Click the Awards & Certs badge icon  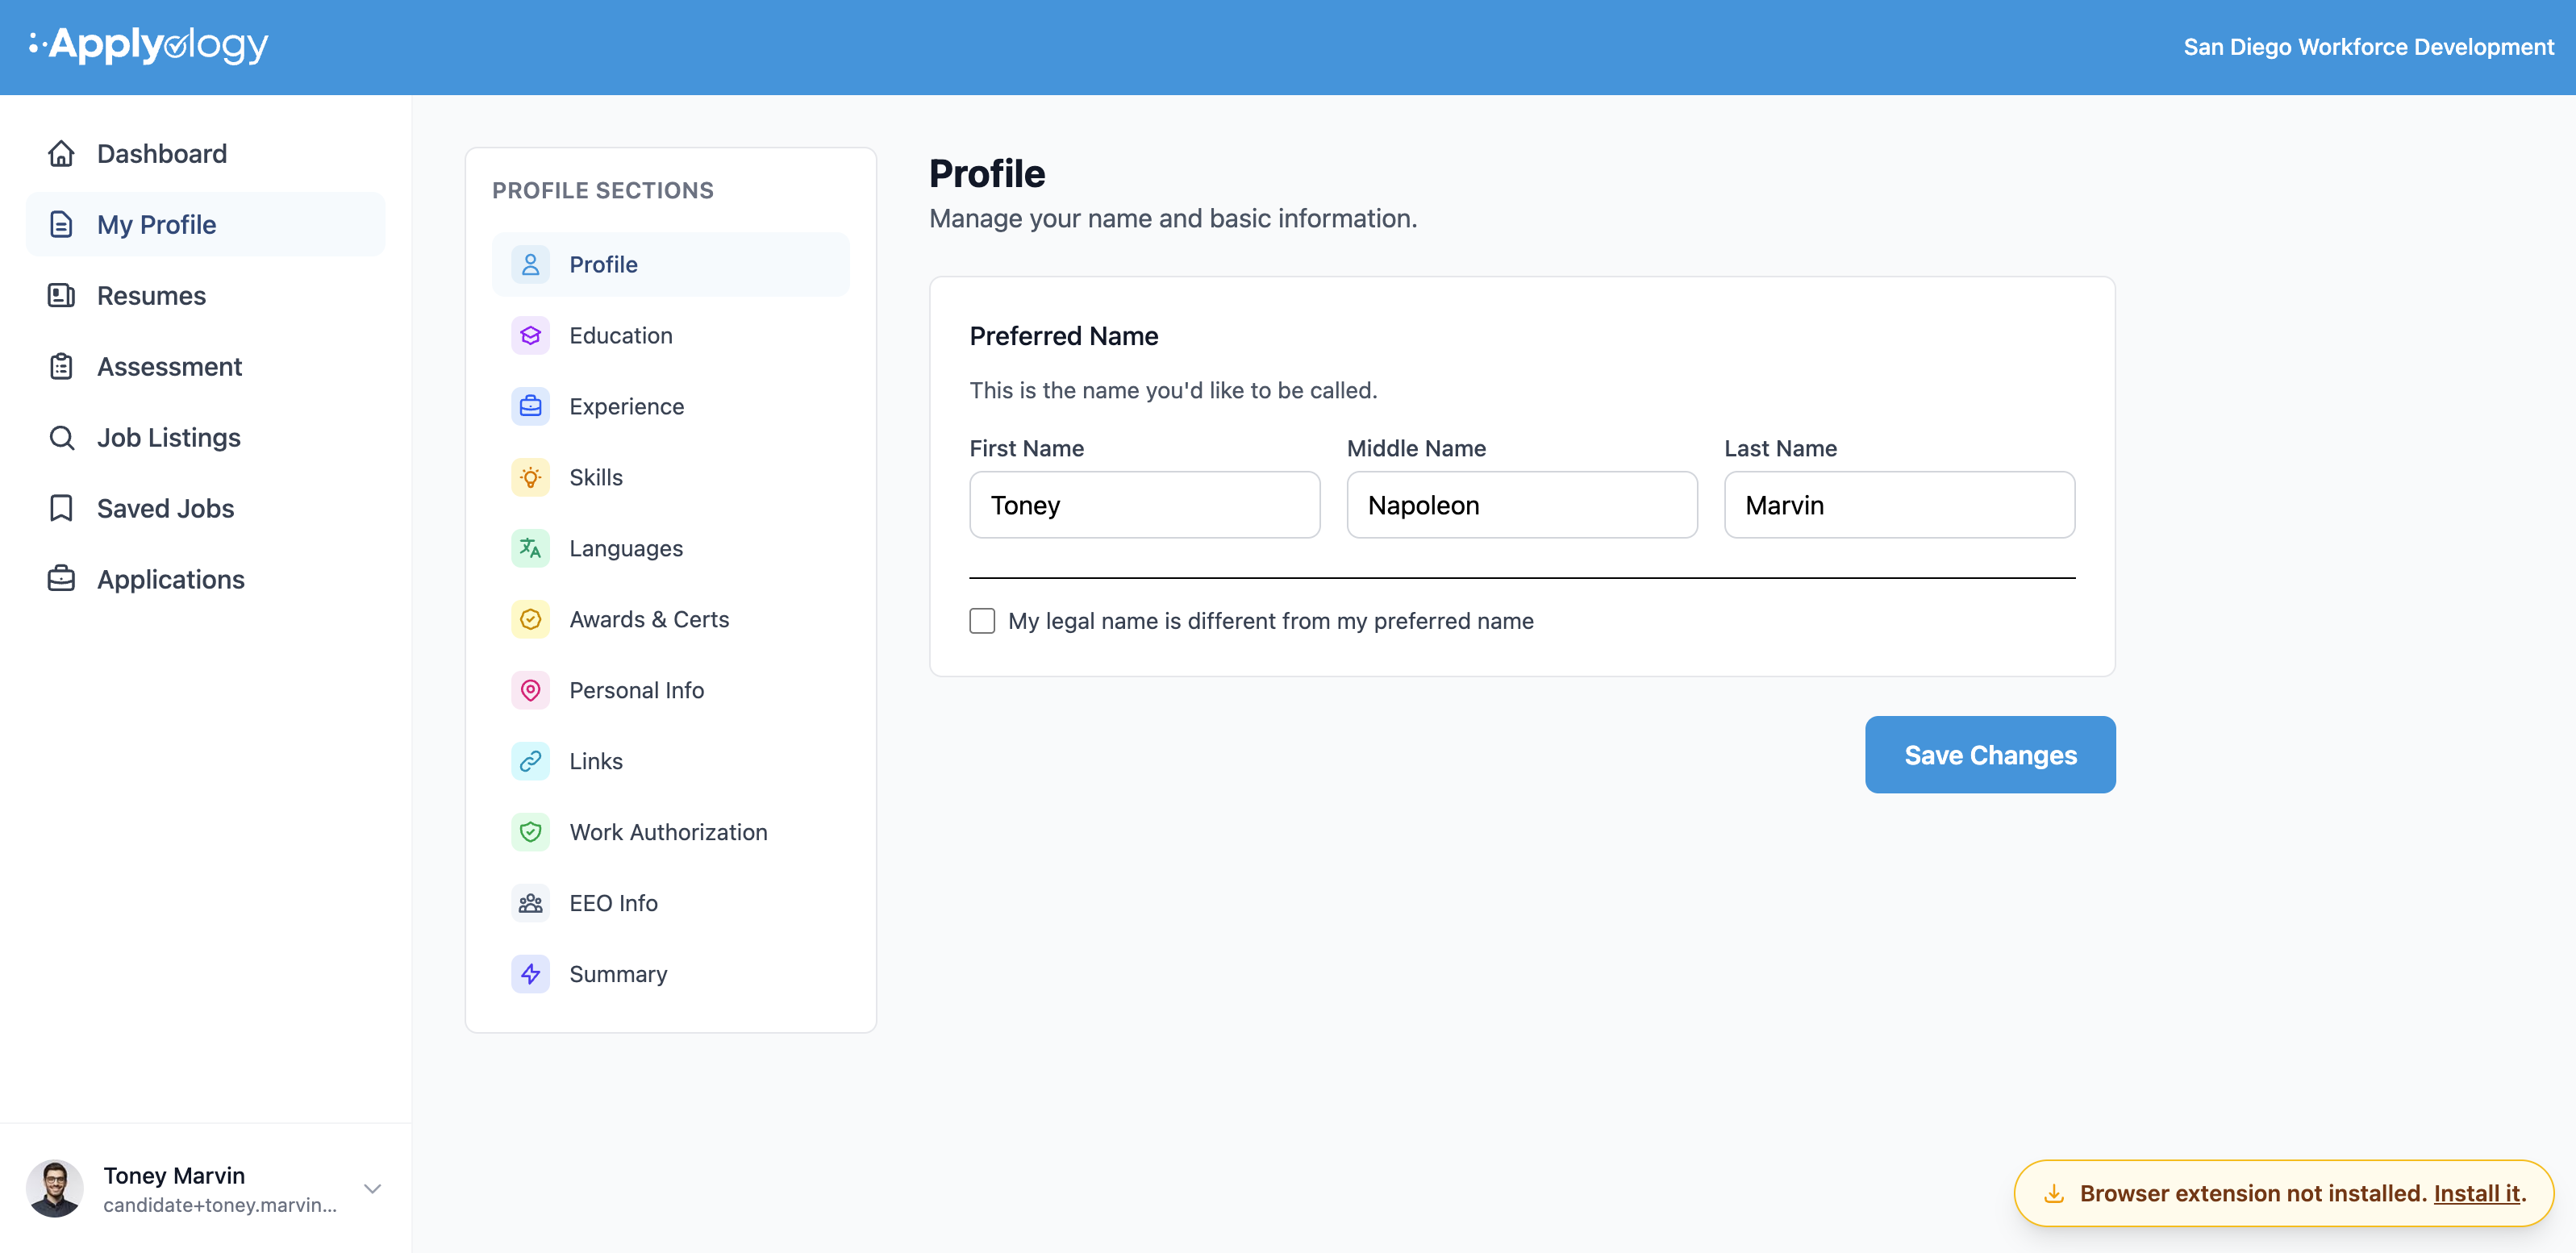[530, 619]
